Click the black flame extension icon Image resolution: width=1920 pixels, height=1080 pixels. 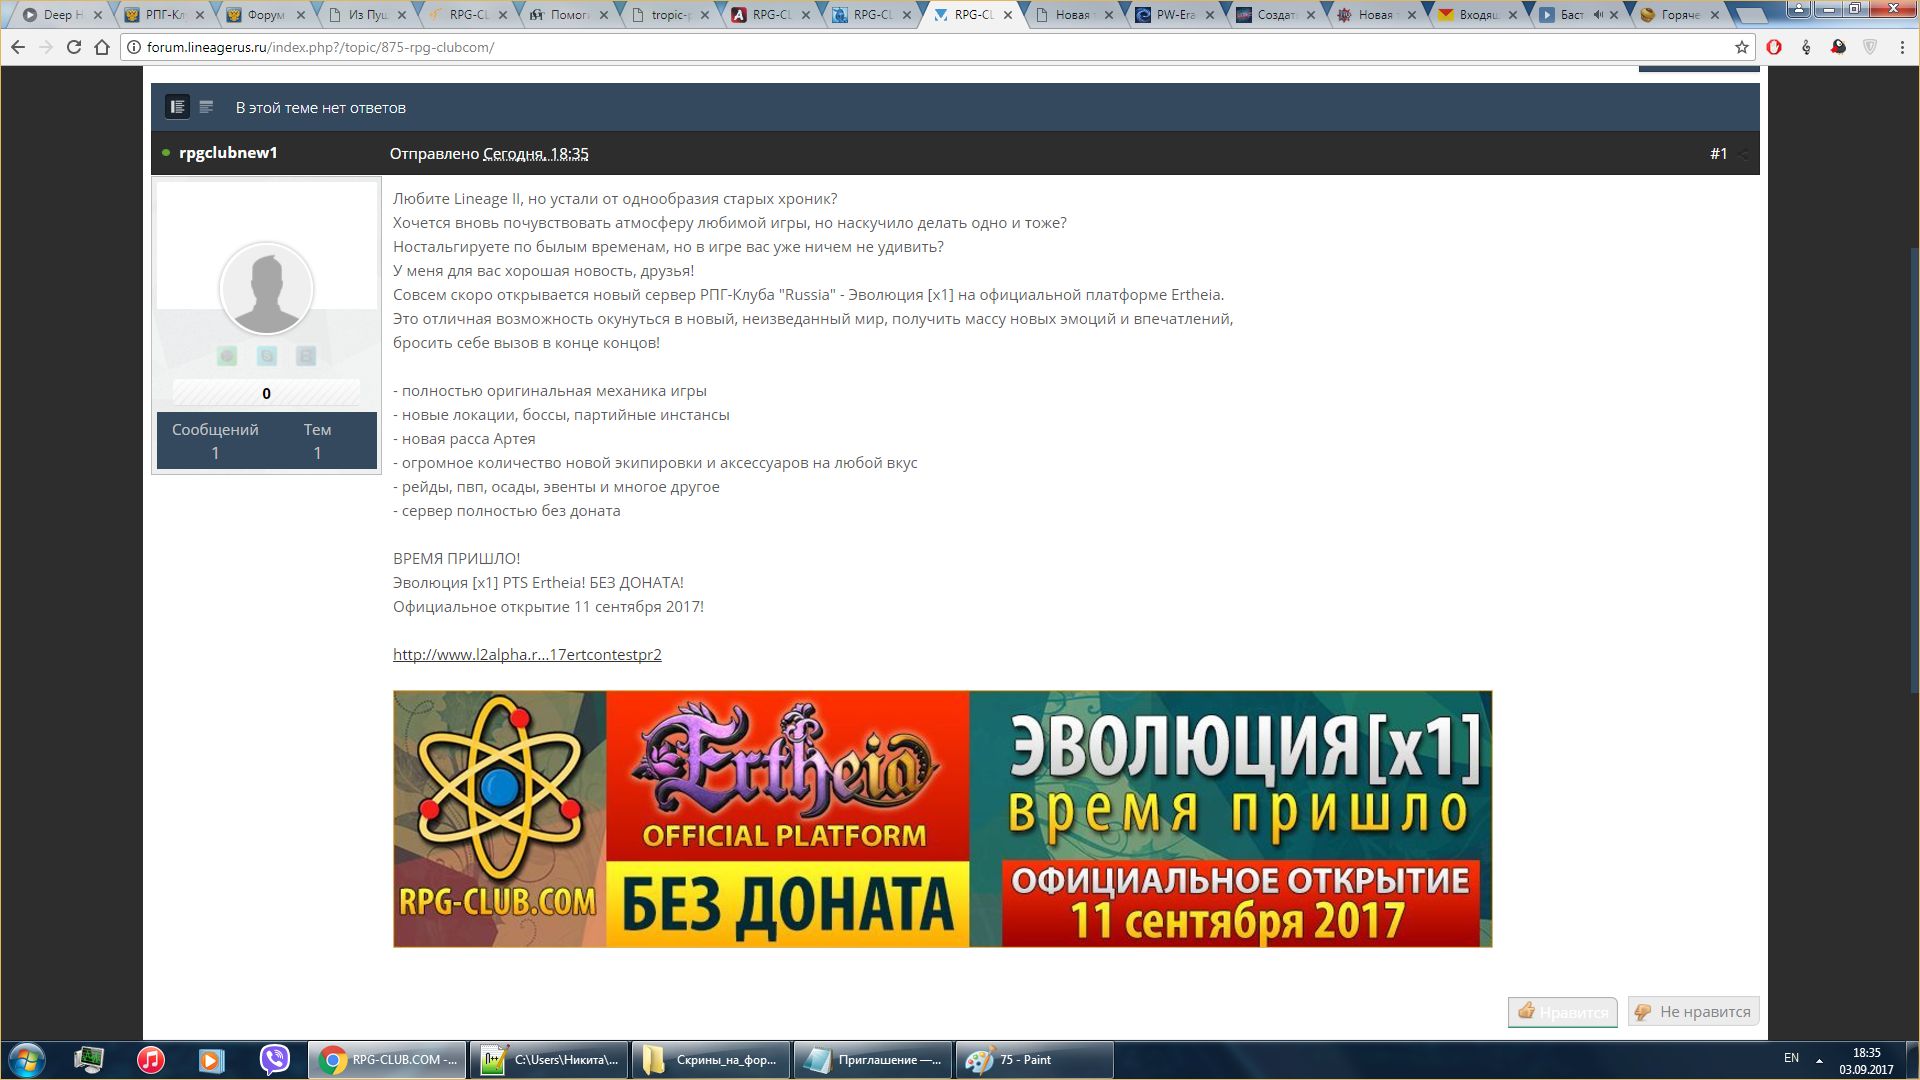click(1806, 47)
